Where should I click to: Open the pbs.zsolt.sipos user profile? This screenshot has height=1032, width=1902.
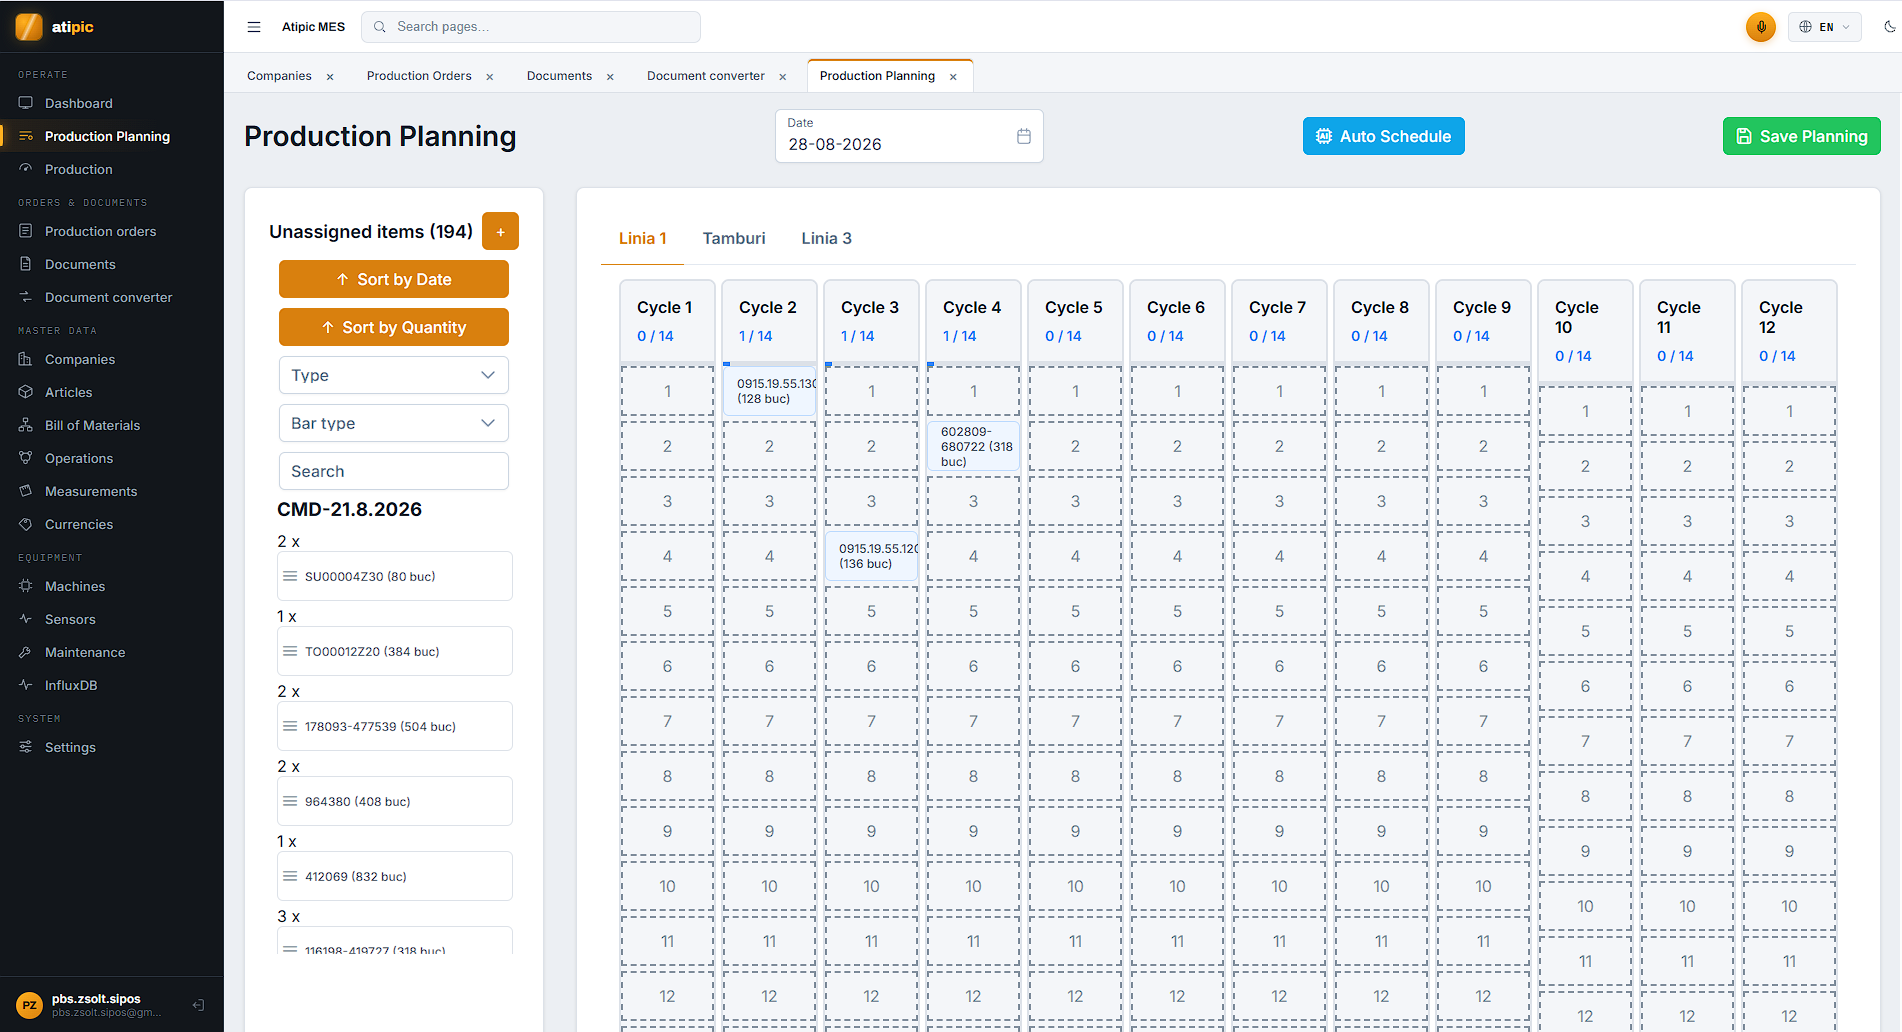(x=106, y=1005)
